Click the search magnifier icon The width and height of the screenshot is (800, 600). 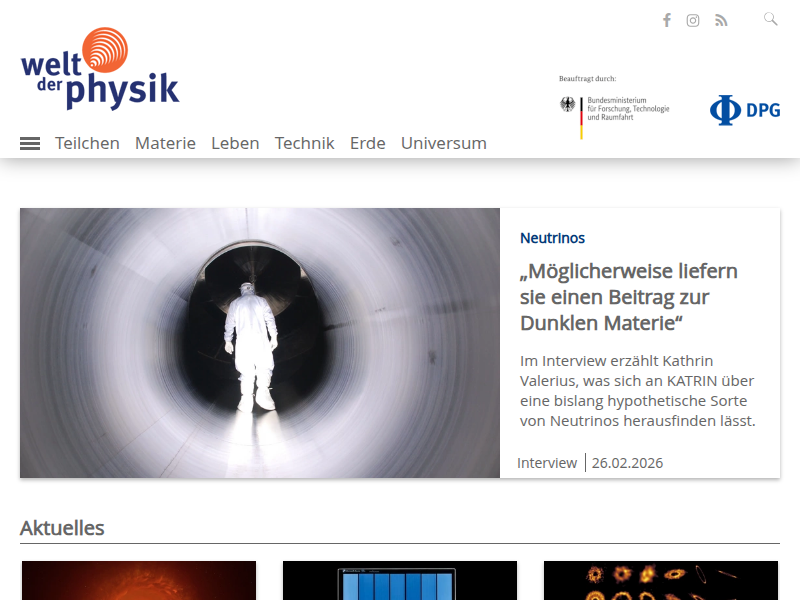coord(770,19)
